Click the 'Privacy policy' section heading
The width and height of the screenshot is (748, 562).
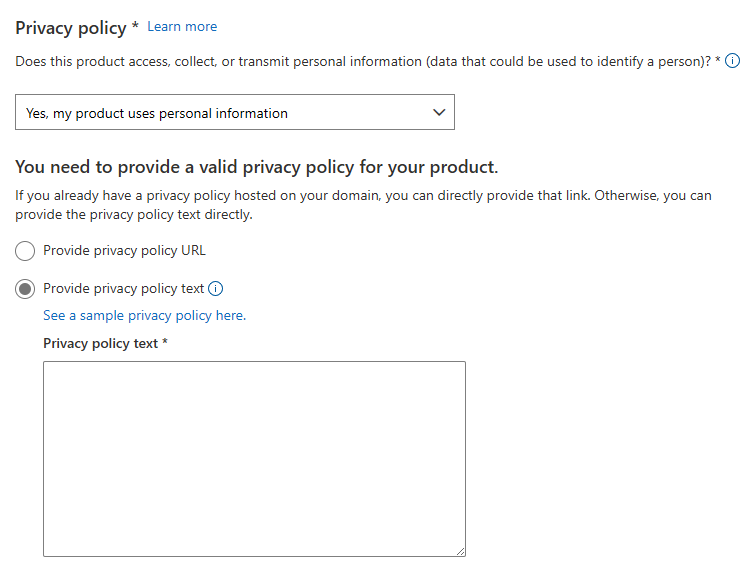71,28
